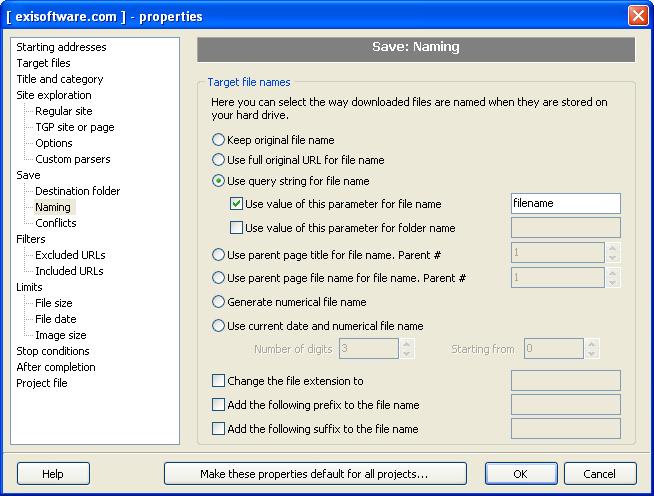Select Site exploration tree node

(54, 95)
